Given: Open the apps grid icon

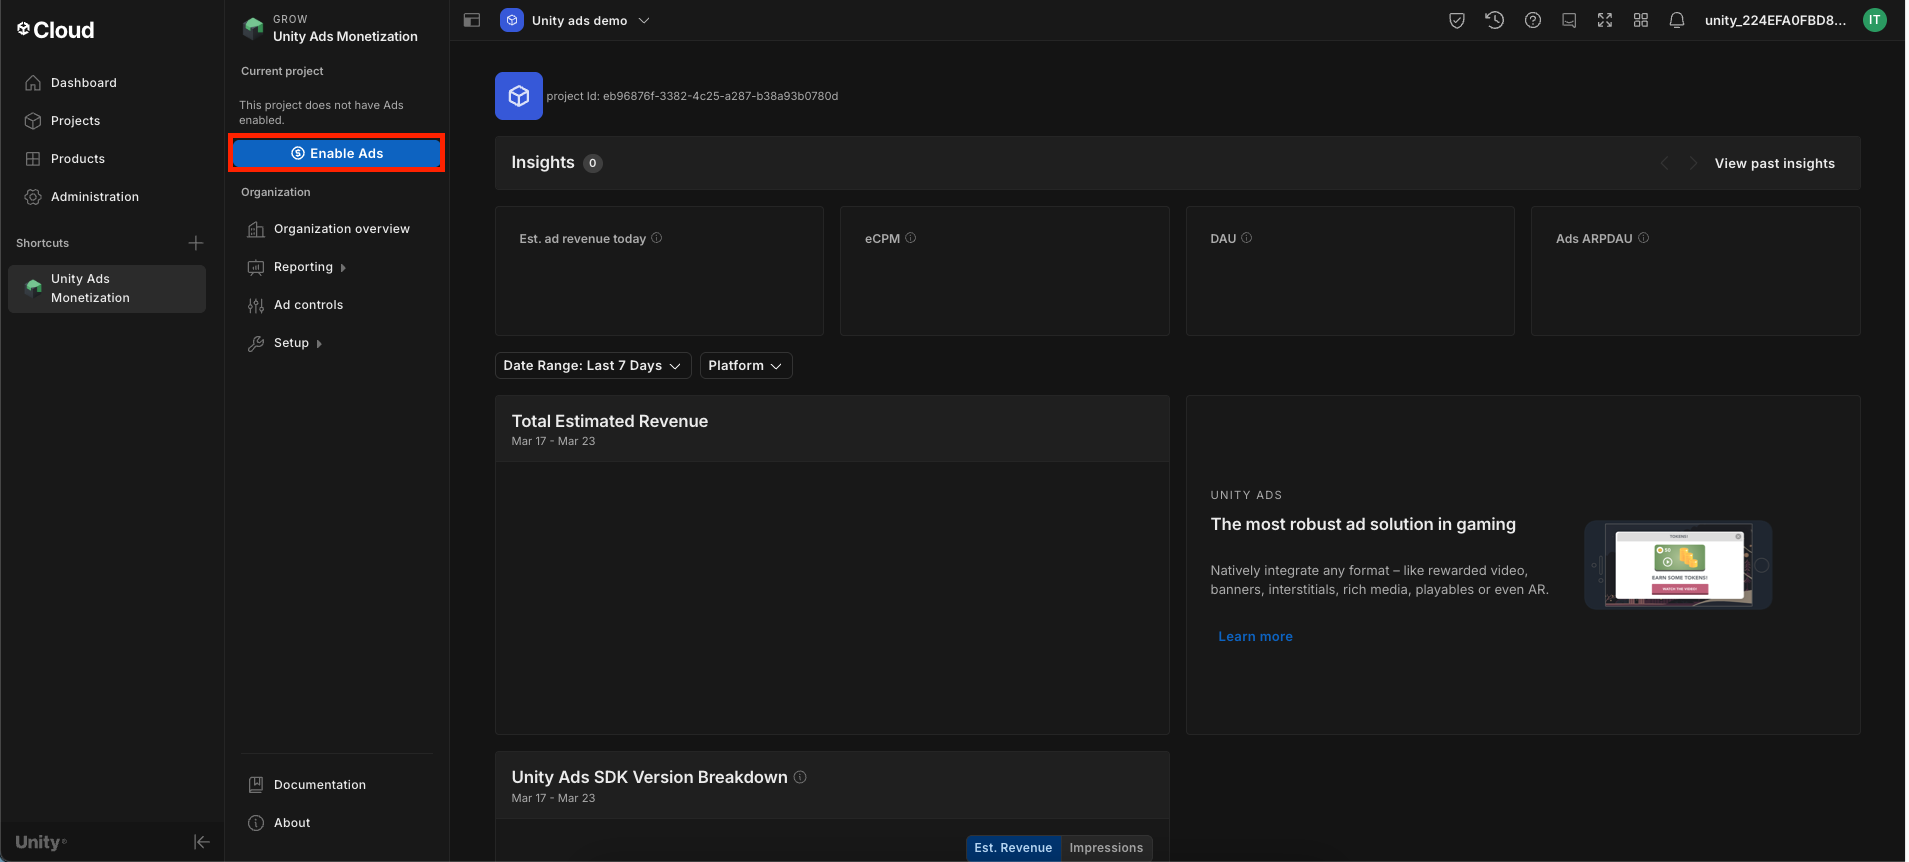Looking at the screenshot, I should (1641, 20).
